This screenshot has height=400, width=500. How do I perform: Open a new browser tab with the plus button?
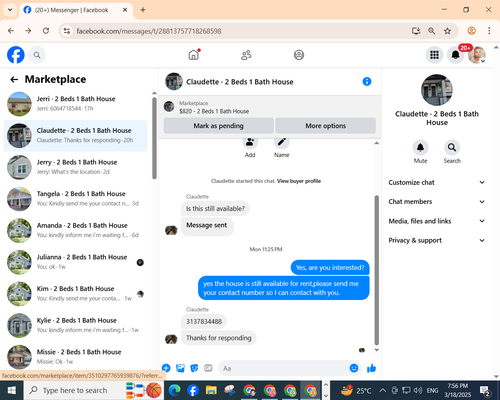143,10
